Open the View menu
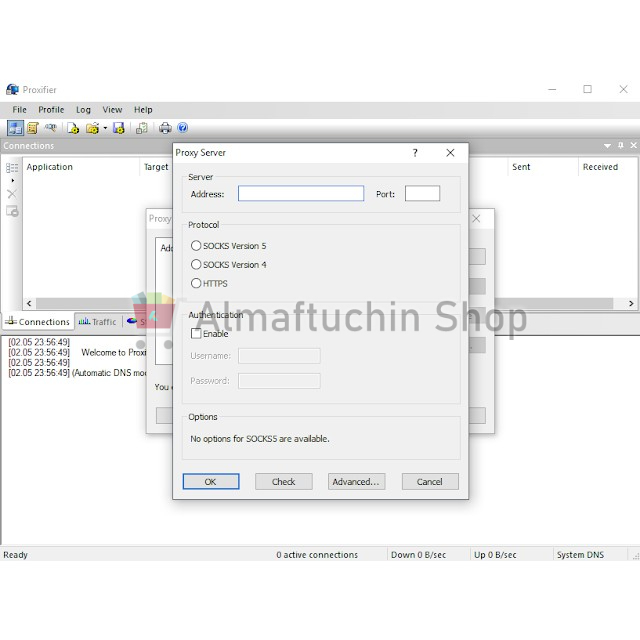This screenshot has width=640, height=640. click(x=112, y=110)
